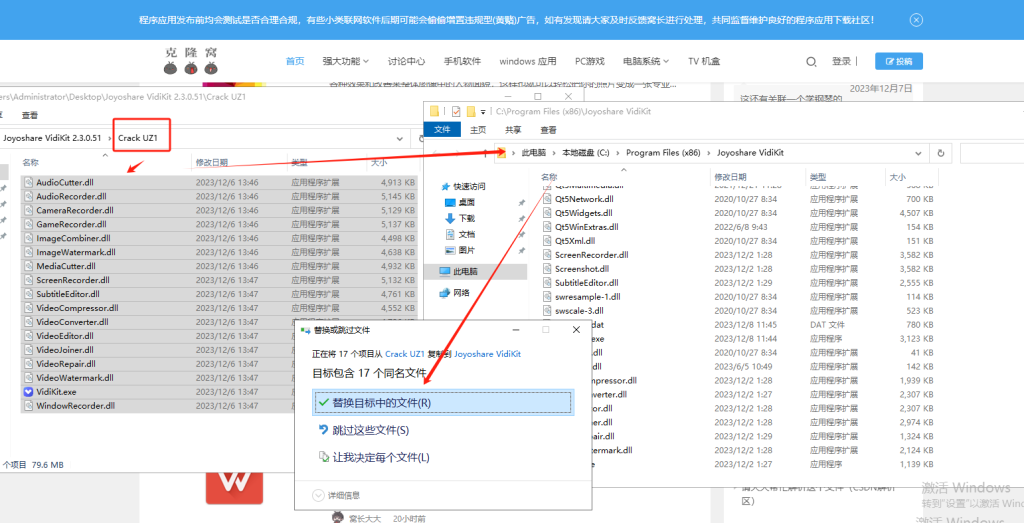Image resolution: width=1024 pixels, height=523 pixels.
Task: Expand the 电脑系统 nav dropdown
Action: (646, 61)
